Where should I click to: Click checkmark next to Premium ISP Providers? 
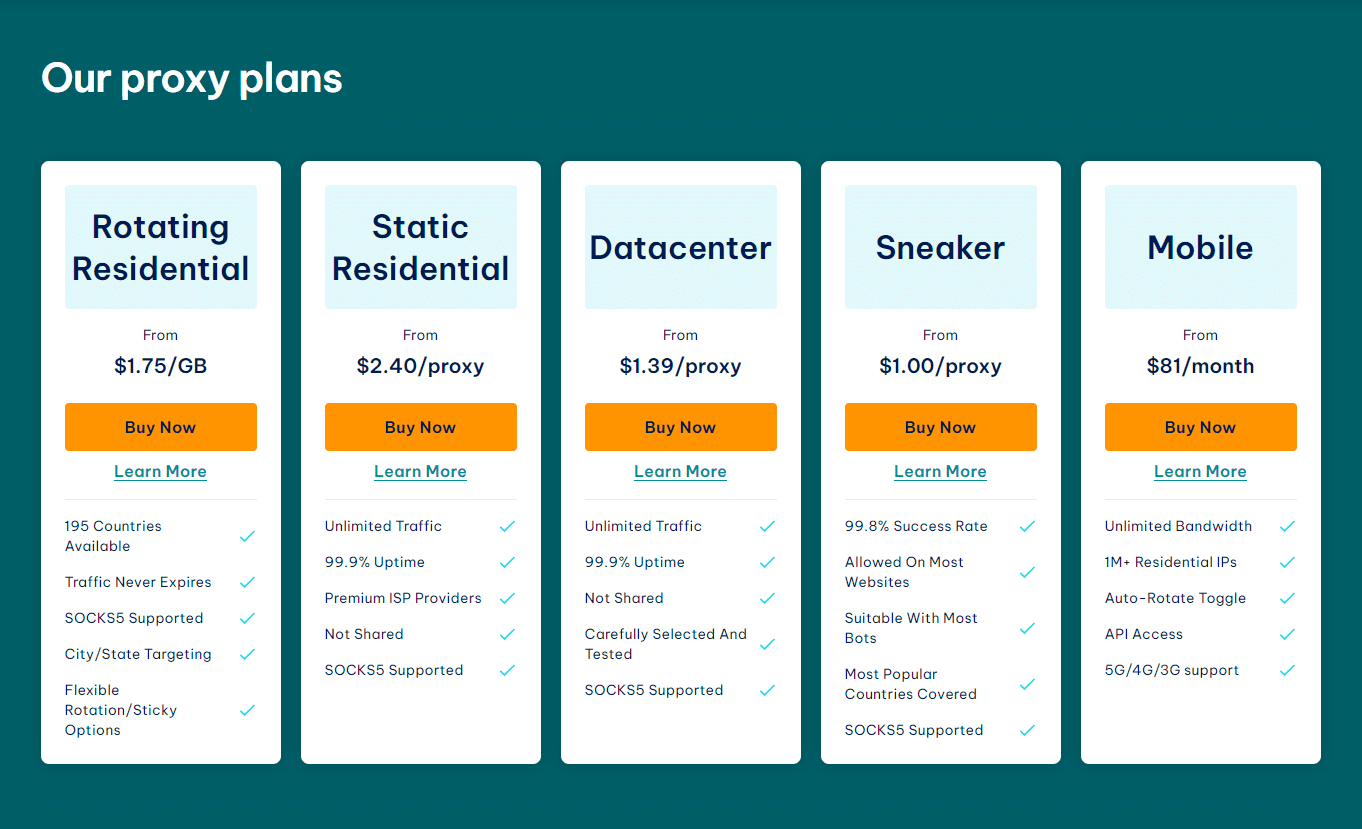point(507,598)
